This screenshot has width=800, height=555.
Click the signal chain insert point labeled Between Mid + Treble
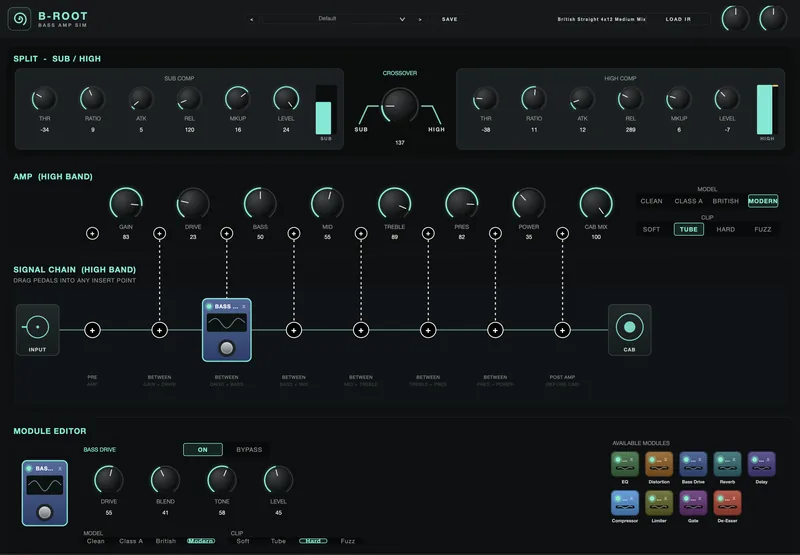click(x=361, y=330)
